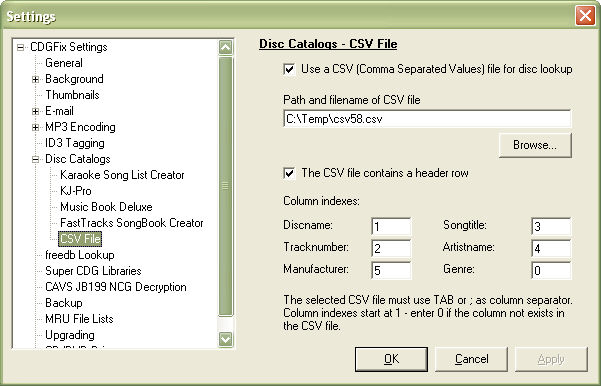This screenshot has width=601, height=386.
Task: Click the Songtitle column index field
Action: [551, 226]
